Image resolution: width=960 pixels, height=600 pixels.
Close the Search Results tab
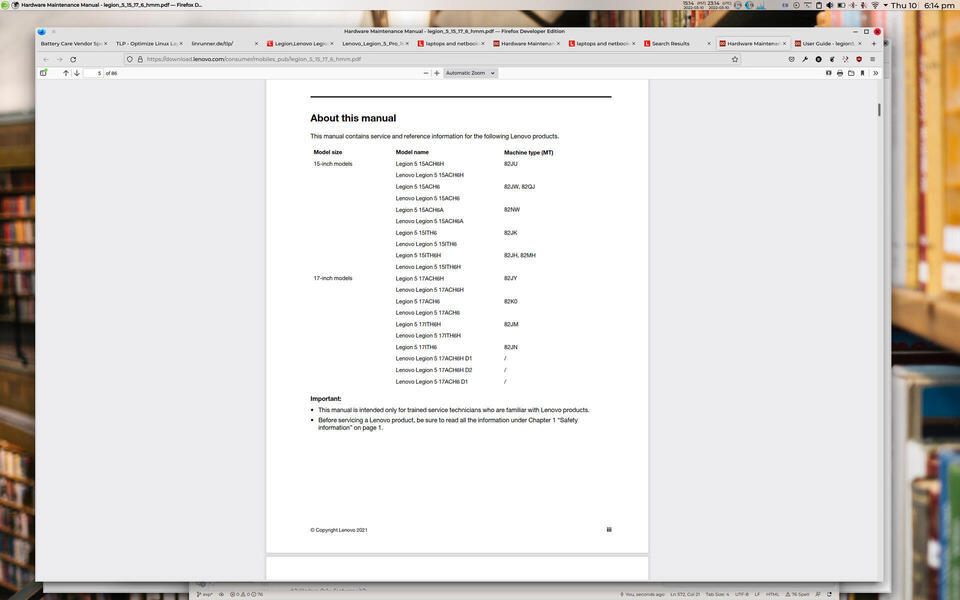coord(709,43)
